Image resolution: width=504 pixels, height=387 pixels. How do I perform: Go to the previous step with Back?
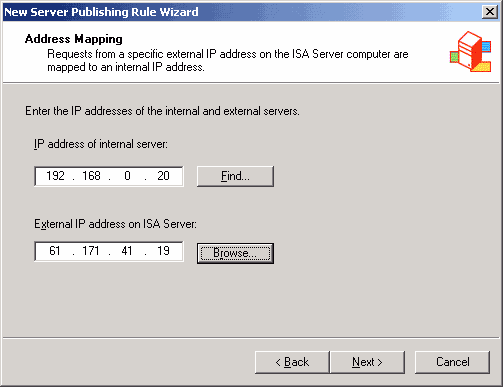coord(292,362)
